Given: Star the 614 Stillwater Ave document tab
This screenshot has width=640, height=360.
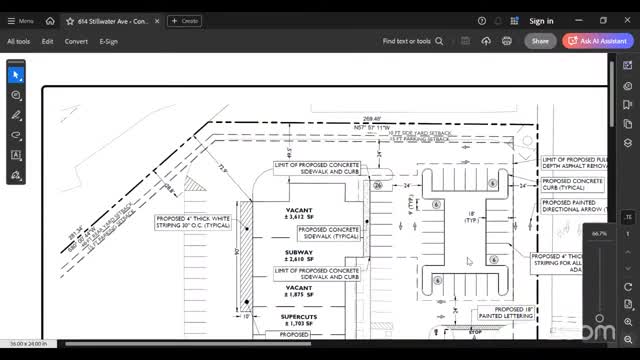Looking at the screenshot, I should (x=70, y=21).
